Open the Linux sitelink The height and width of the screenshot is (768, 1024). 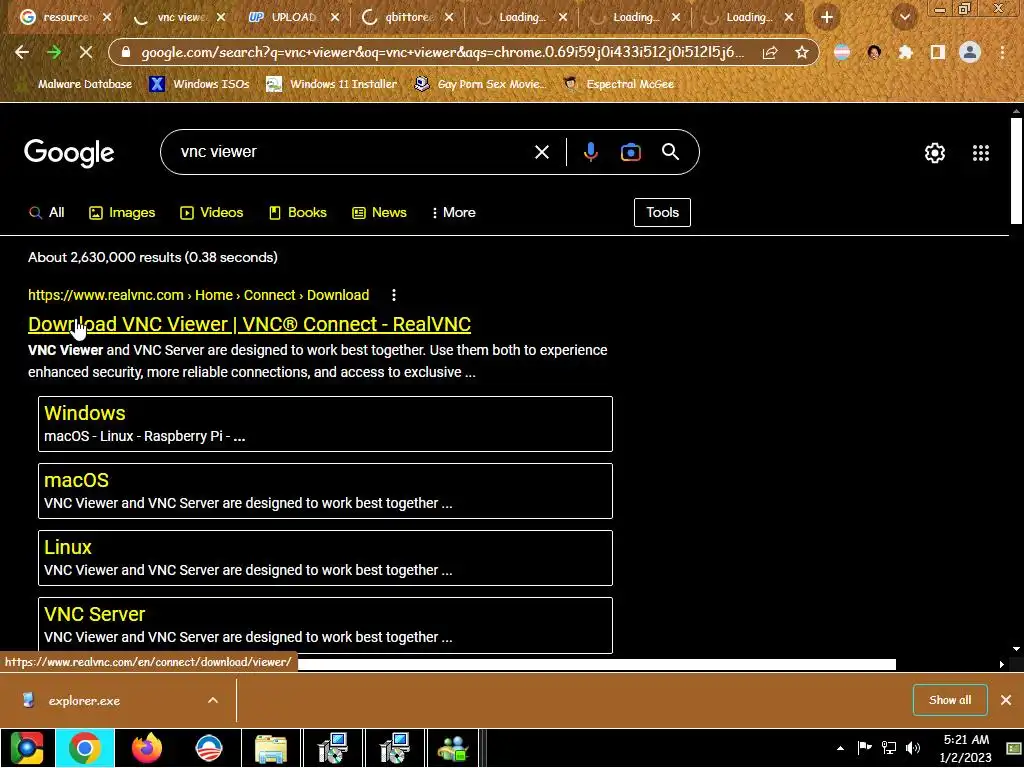coord(68,547)
